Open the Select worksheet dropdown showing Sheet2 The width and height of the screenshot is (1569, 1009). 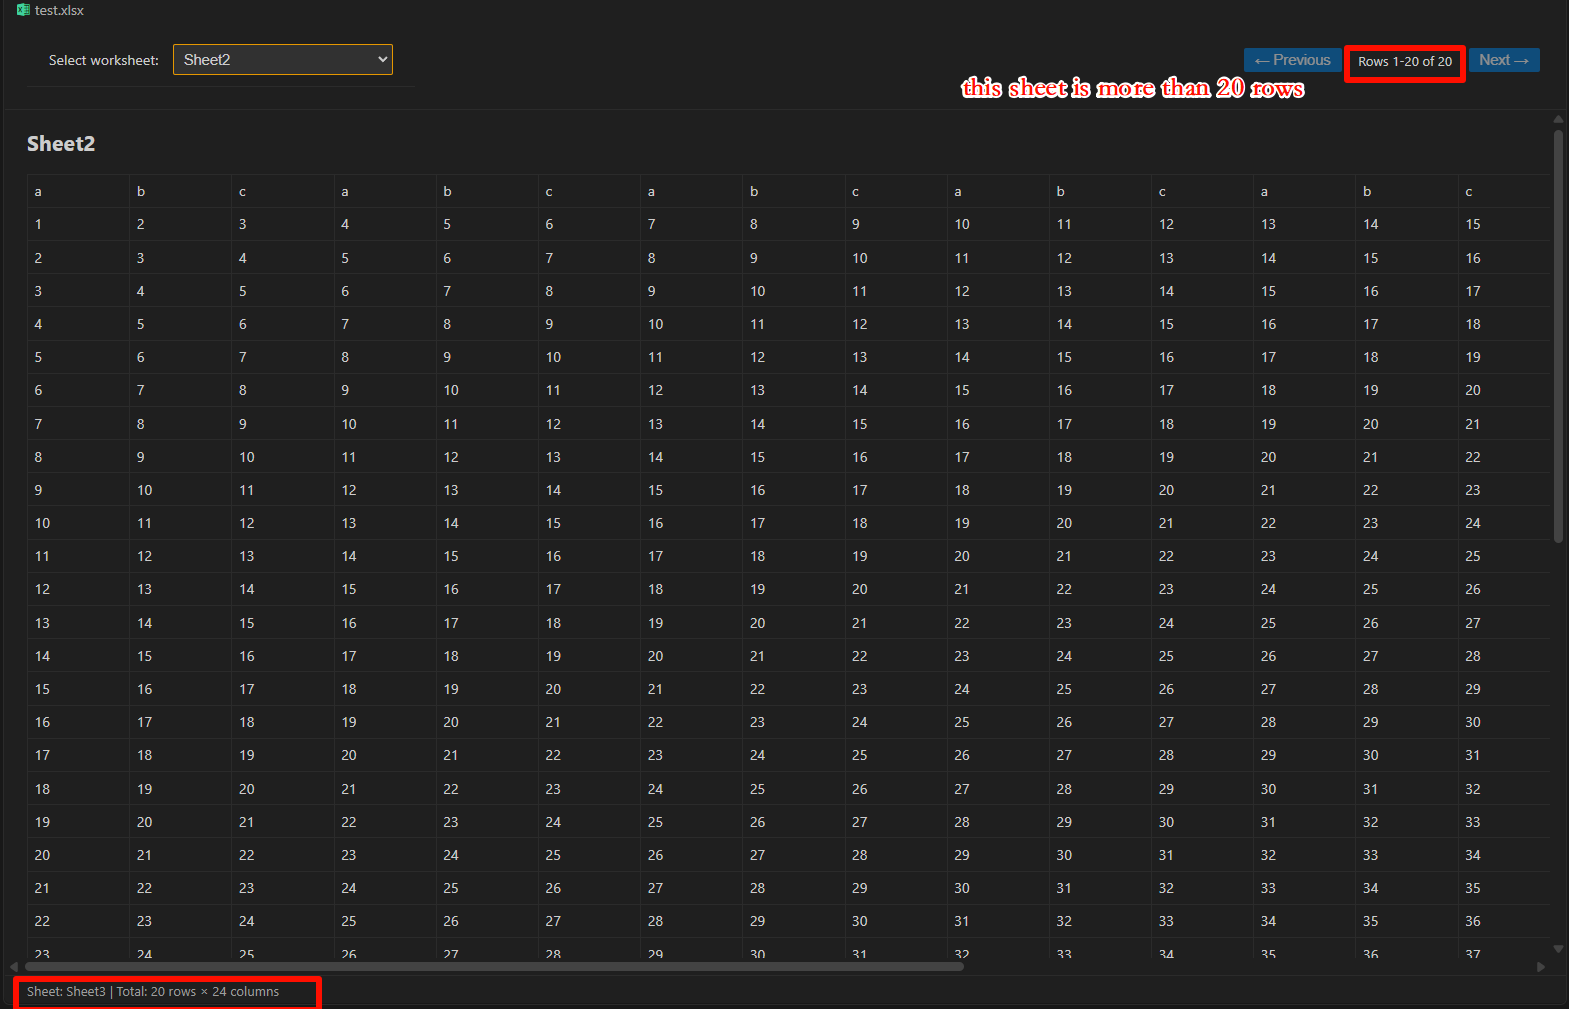[283, 60]
